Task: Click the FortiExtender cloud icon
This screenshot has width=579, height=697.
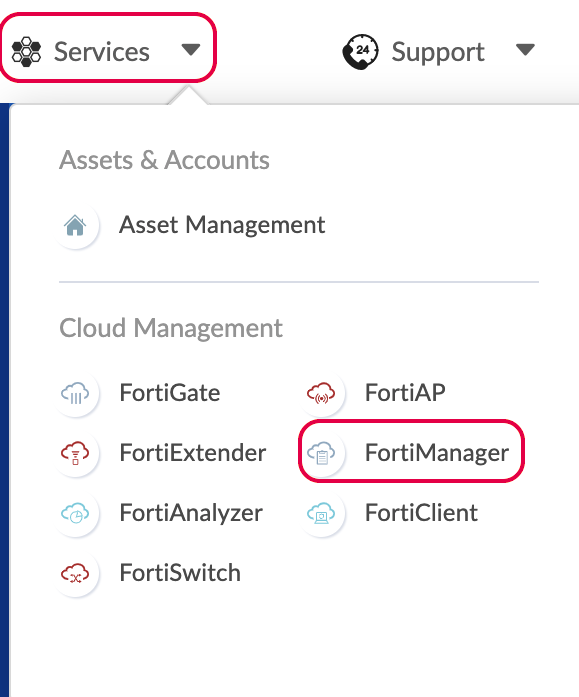Action: coord(75,453)
